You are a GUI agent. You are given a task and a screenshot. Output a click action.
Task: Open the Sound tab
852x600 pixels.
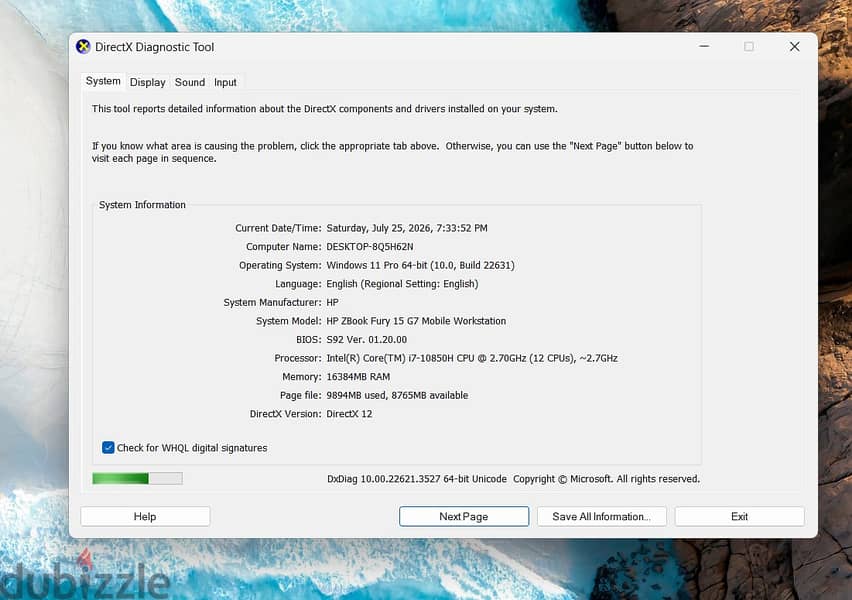click(190, 82)
